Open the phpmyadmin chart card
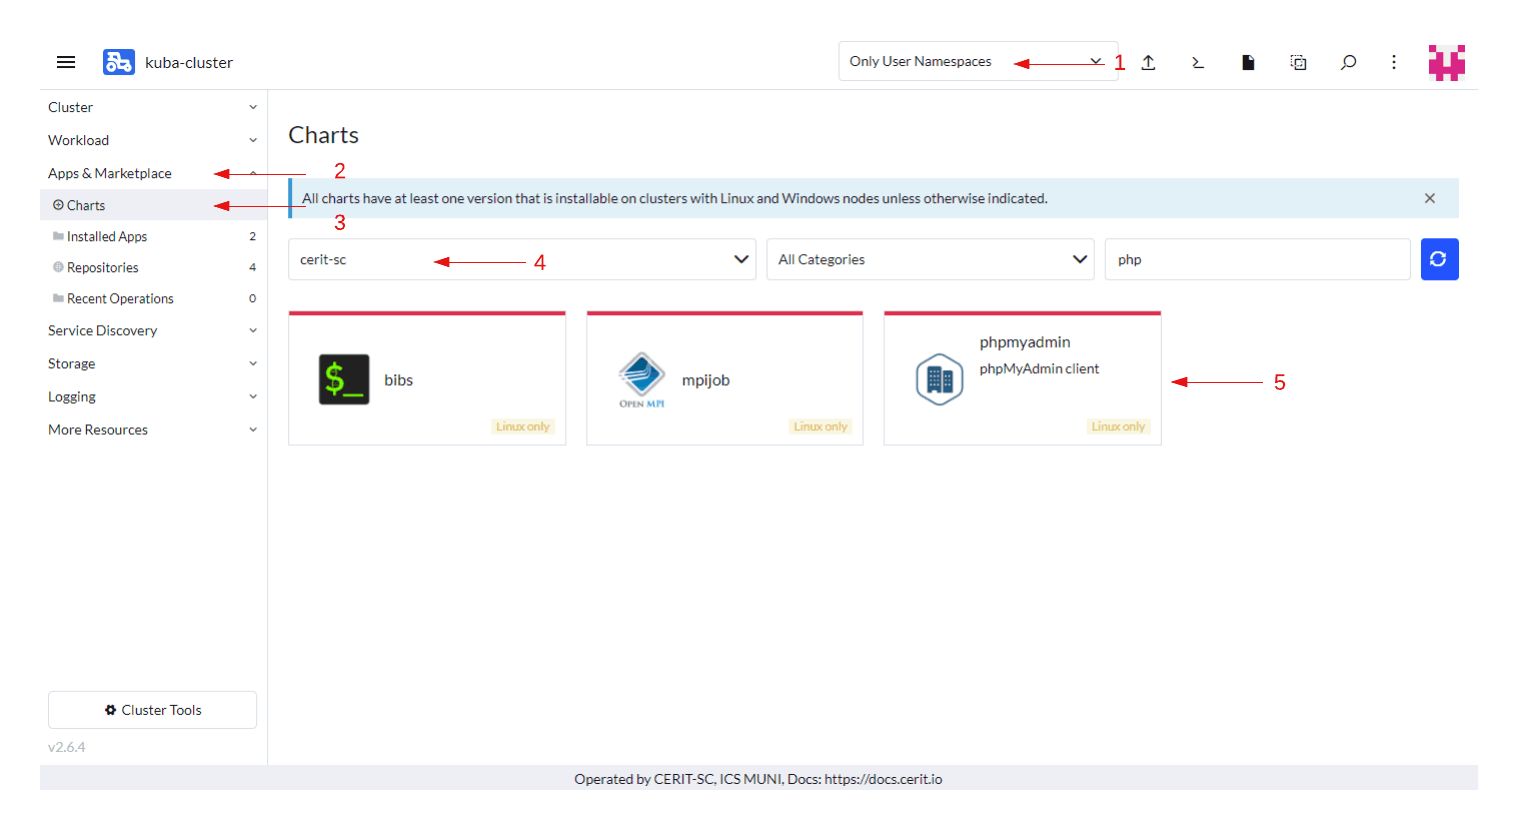This screenshot has height=830, width=1518. [1021, 378]
